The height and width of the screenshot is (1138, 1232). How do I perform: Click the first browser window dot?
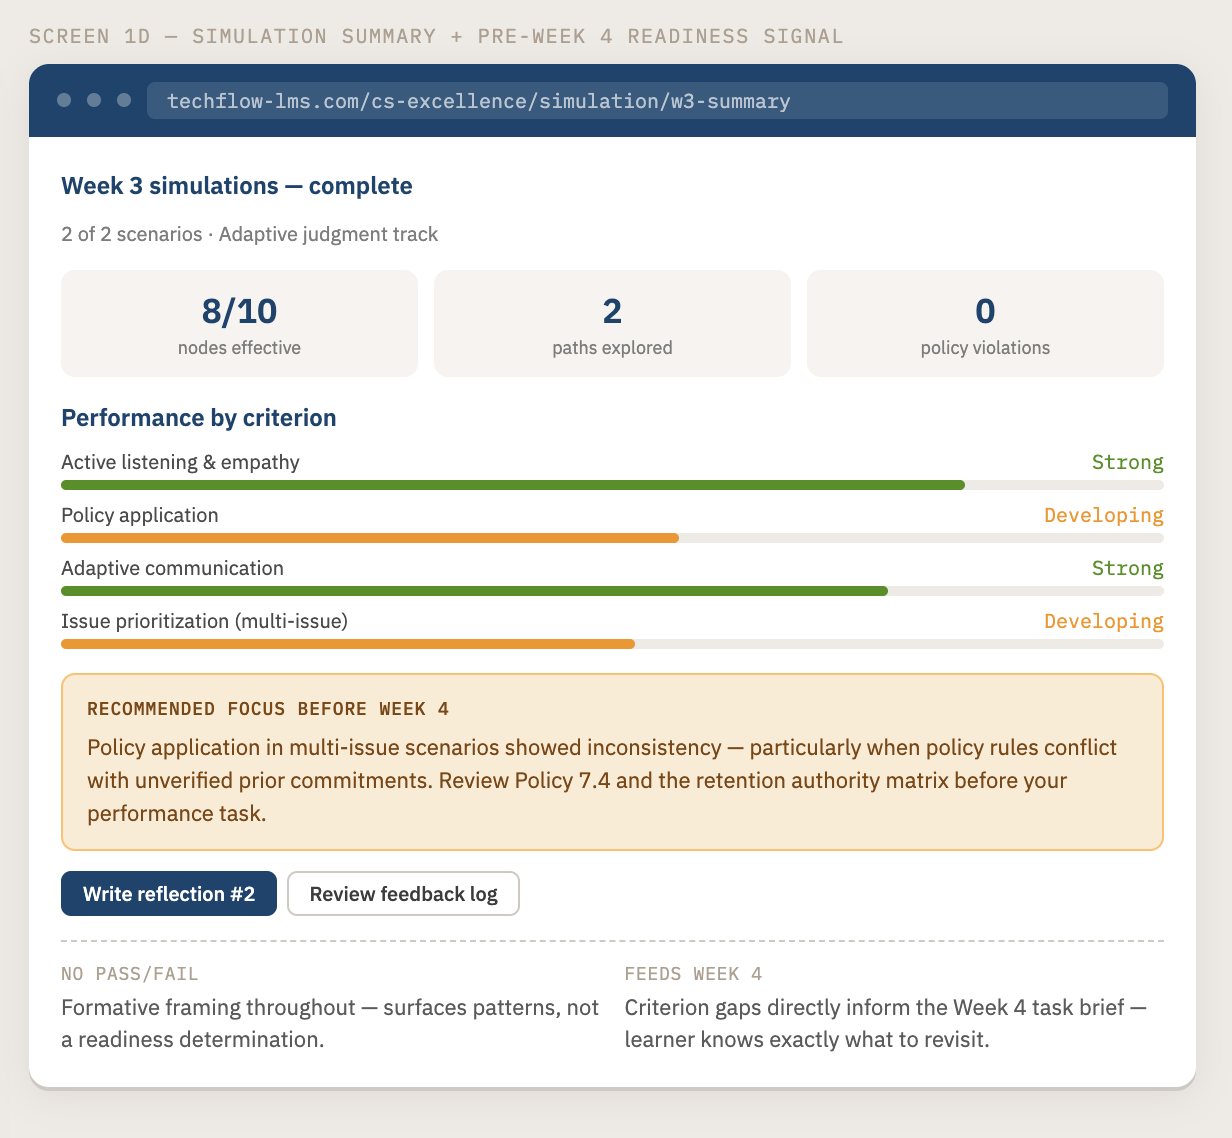tap(64, 100)
